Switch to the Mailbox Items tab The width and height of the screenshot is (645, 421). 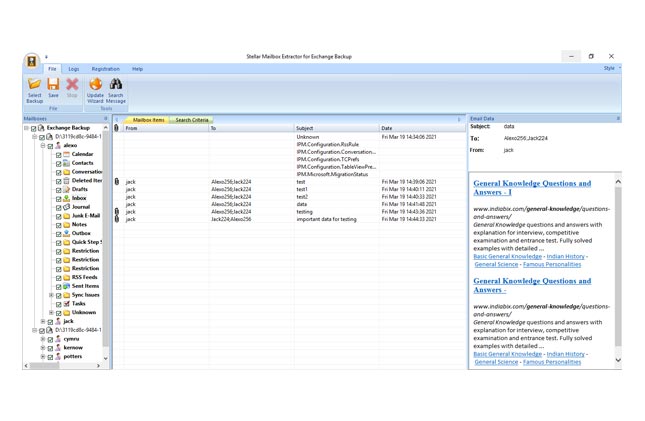click(x=148, y=120)
